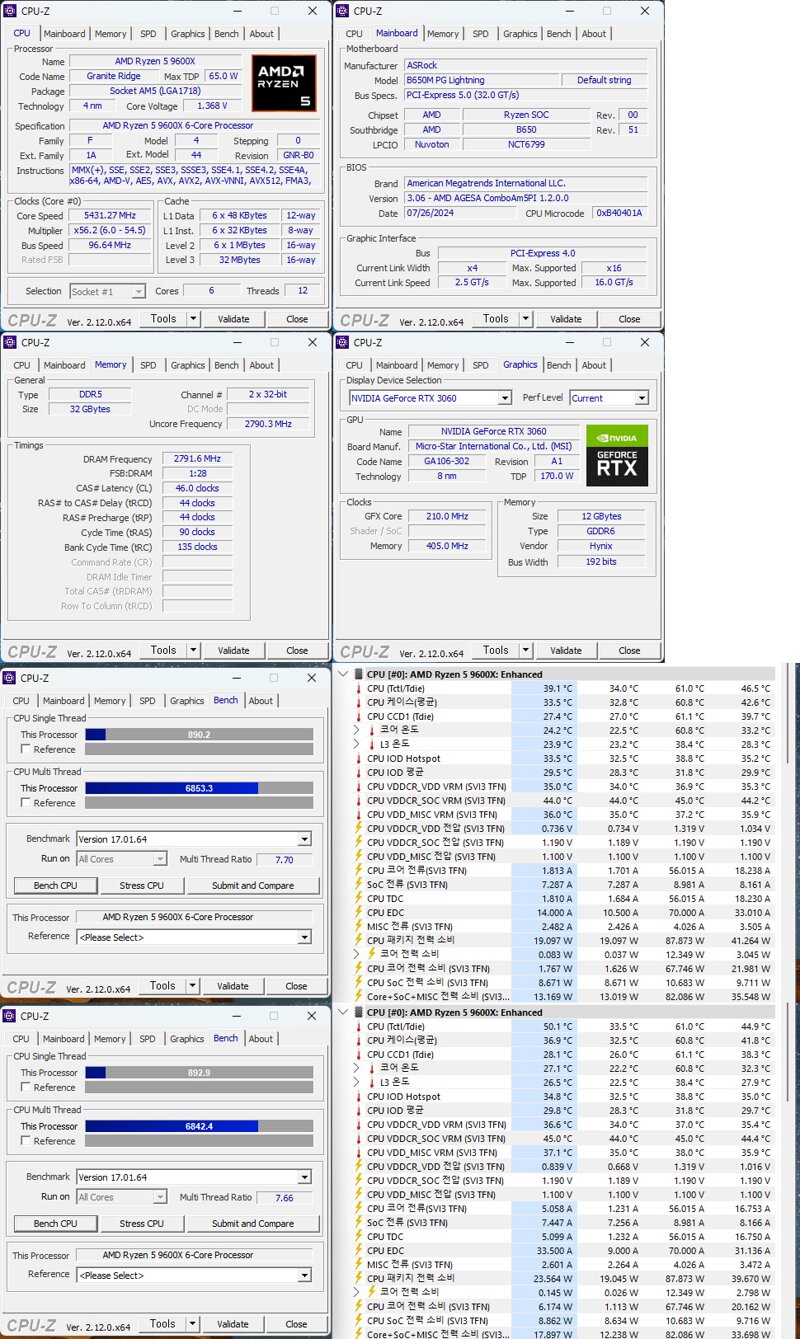Screen dimensions: 800x1339
Task: Click Submit and Compare in the 890.2 bench window
Action: click(253, 886)
